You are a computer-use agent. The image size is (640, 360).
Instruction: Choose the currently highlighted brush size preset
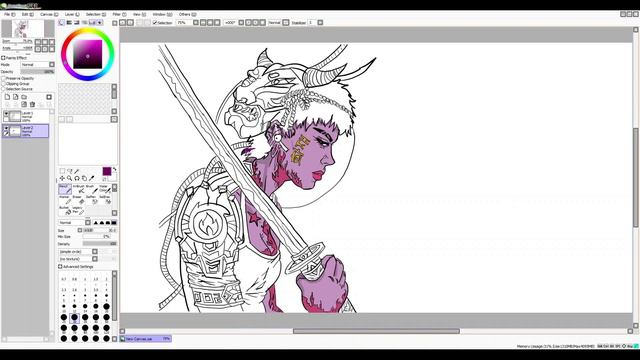74,317
